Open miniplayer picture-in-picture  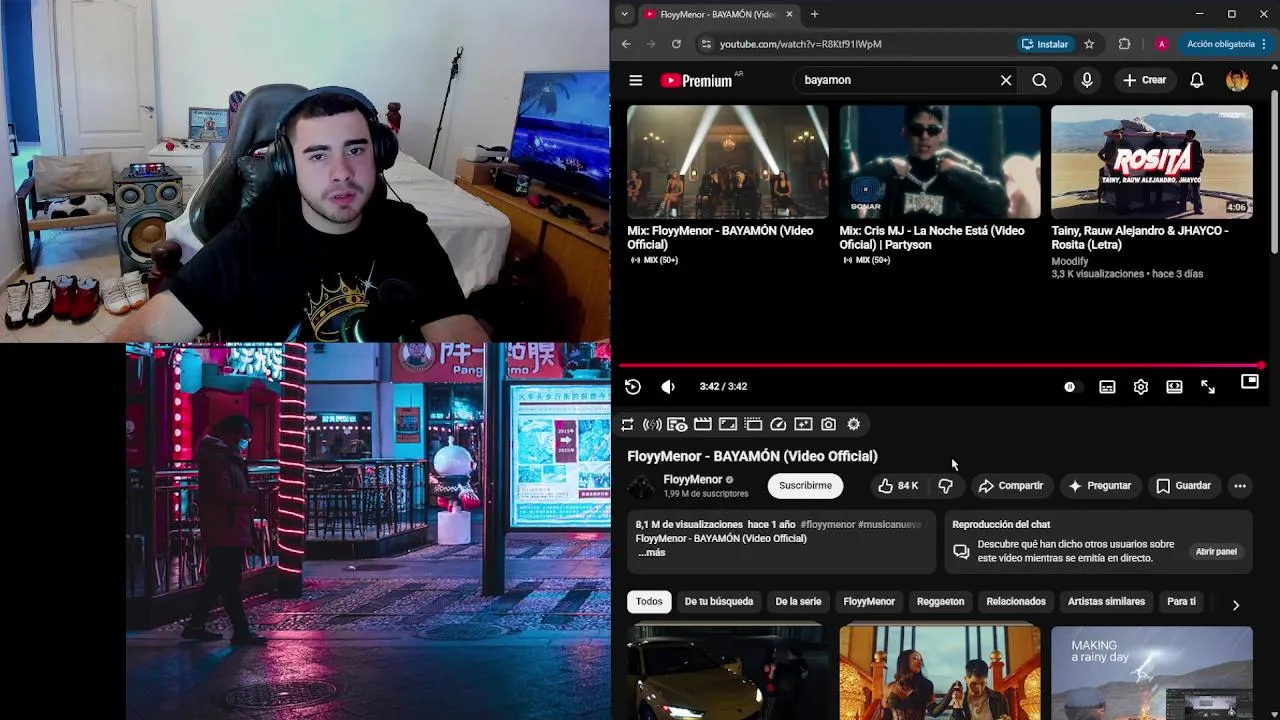[1250, 381]
